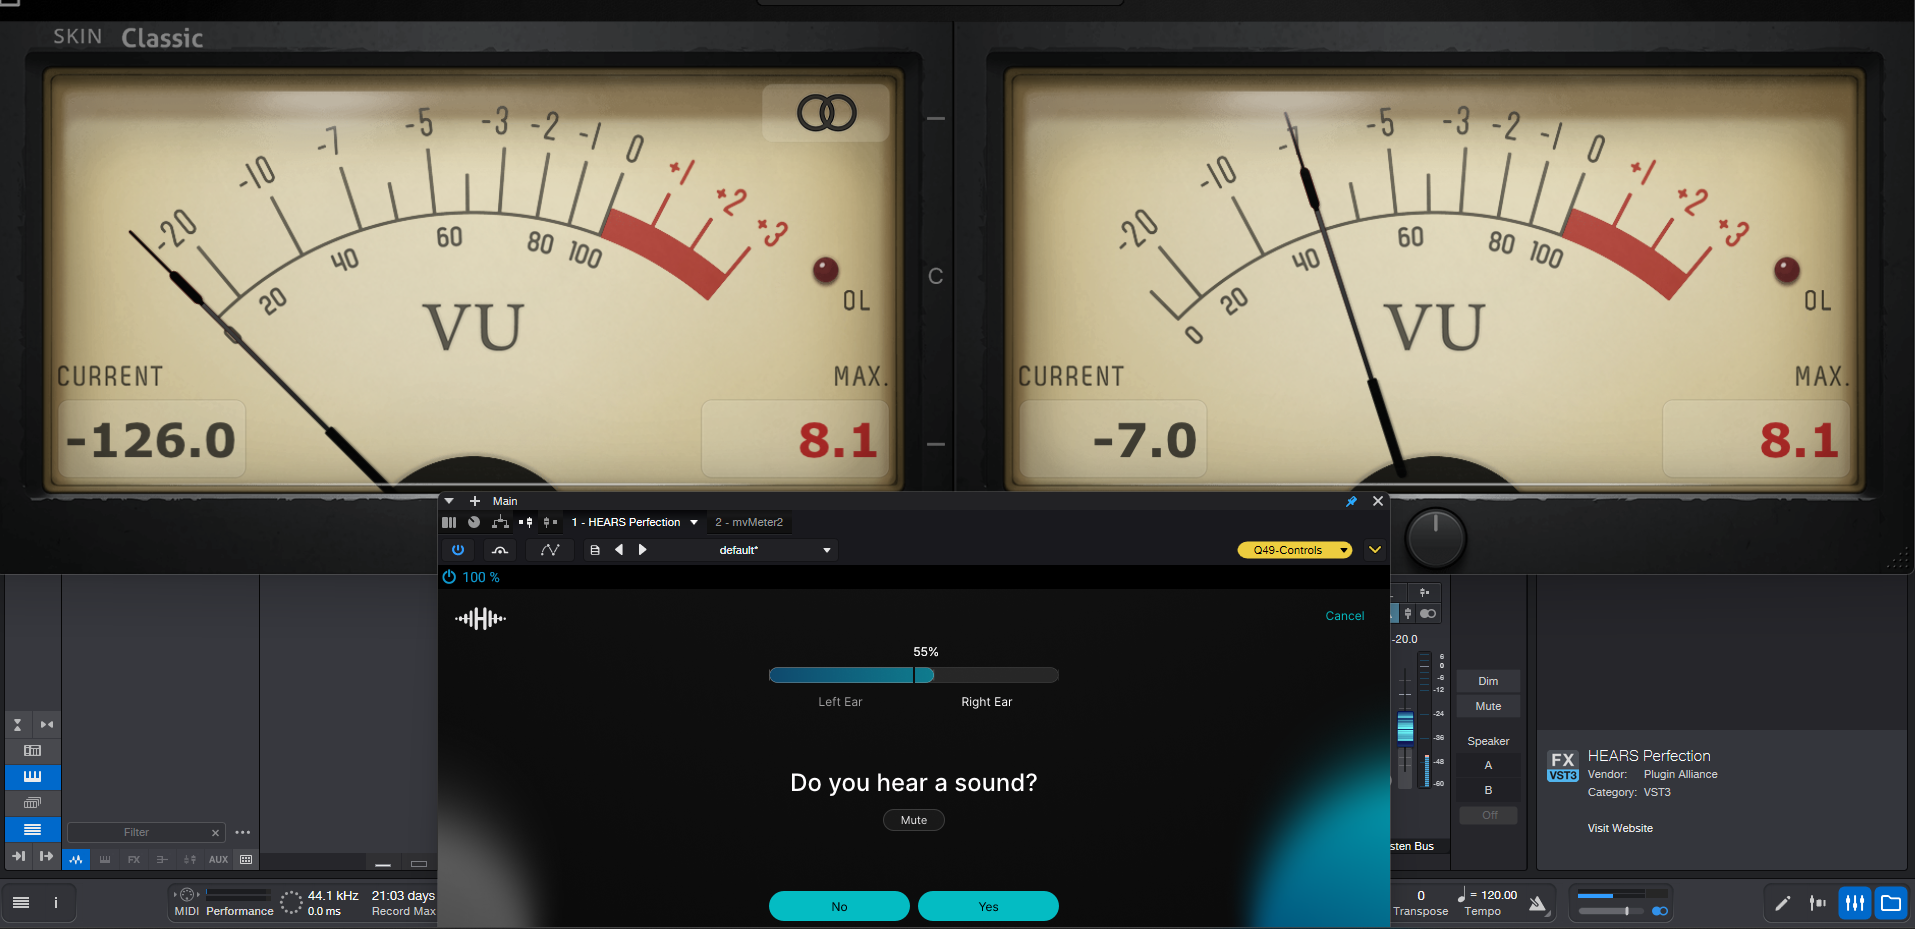Go to the previous preset
The width and height of the screenshot is (1915, 929).
(619, 550)
